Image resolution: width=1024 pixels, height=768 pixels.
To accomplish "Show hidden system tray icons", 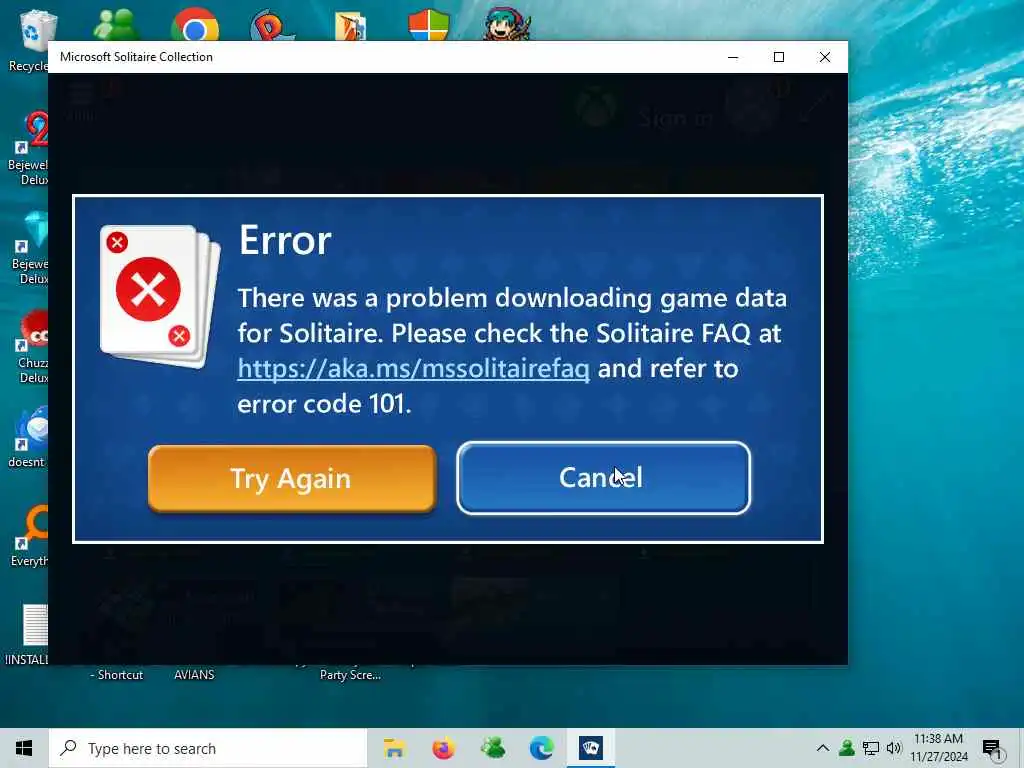I will (x=823, y=748).
